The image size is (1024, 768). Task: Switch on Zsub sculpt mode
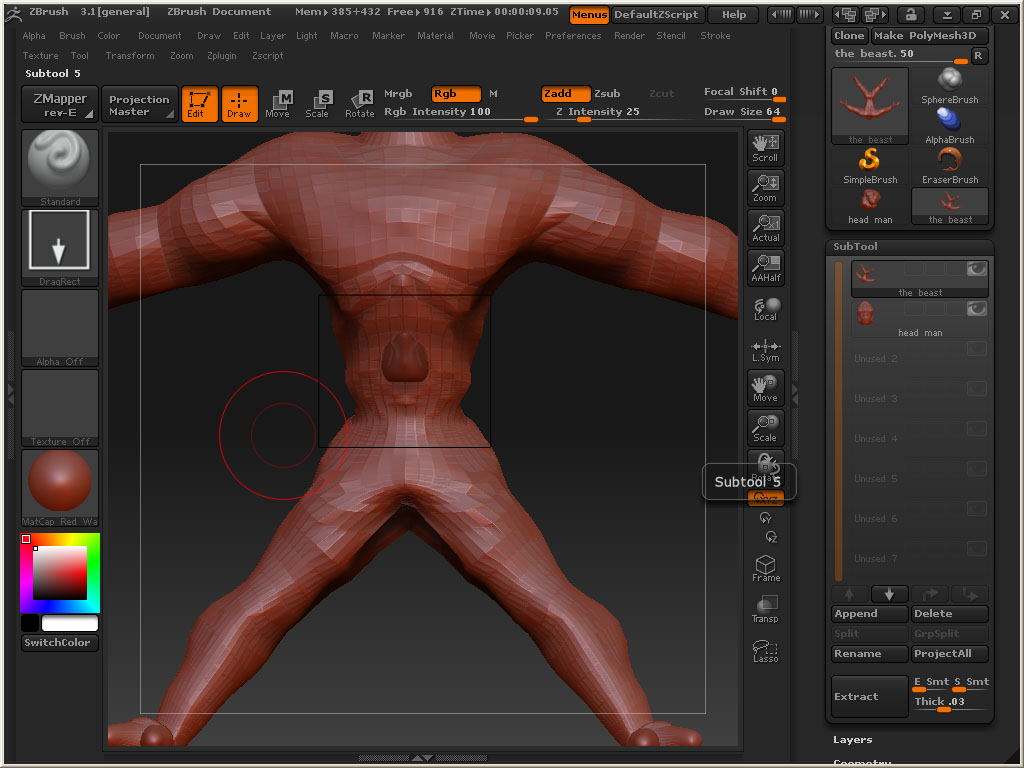coord(607,94)
